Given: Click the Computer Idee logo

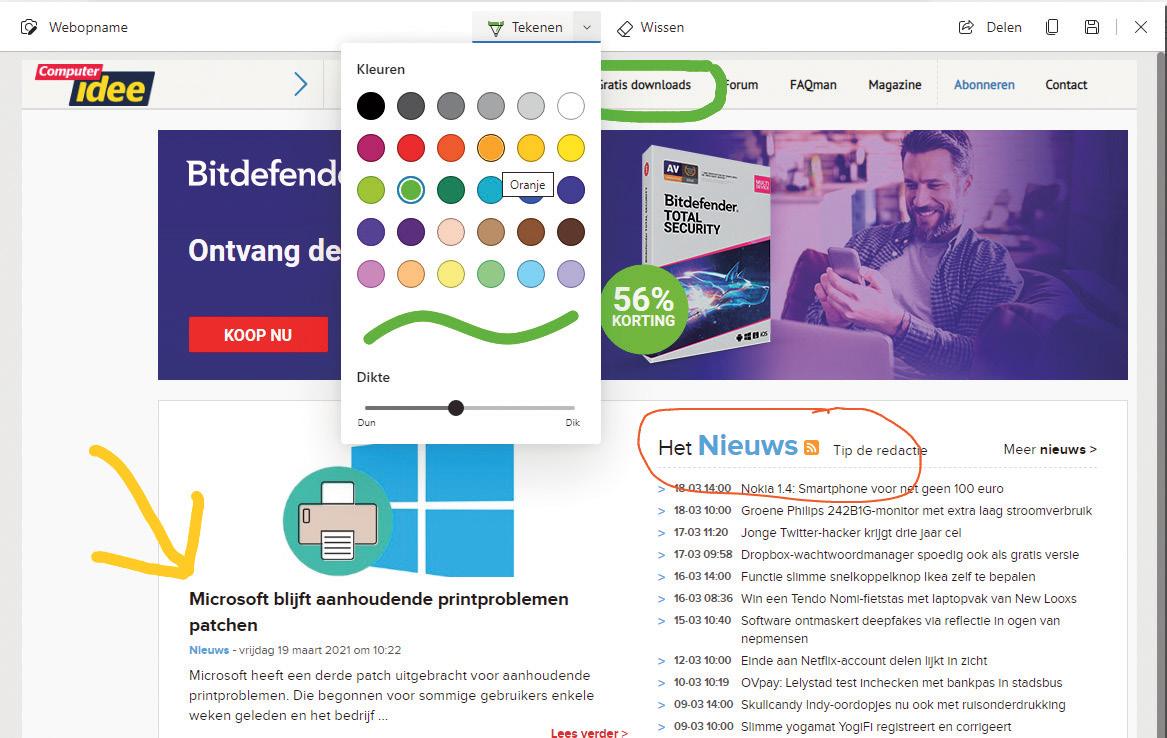Looking at the screenshot, I should pos(95,84).
